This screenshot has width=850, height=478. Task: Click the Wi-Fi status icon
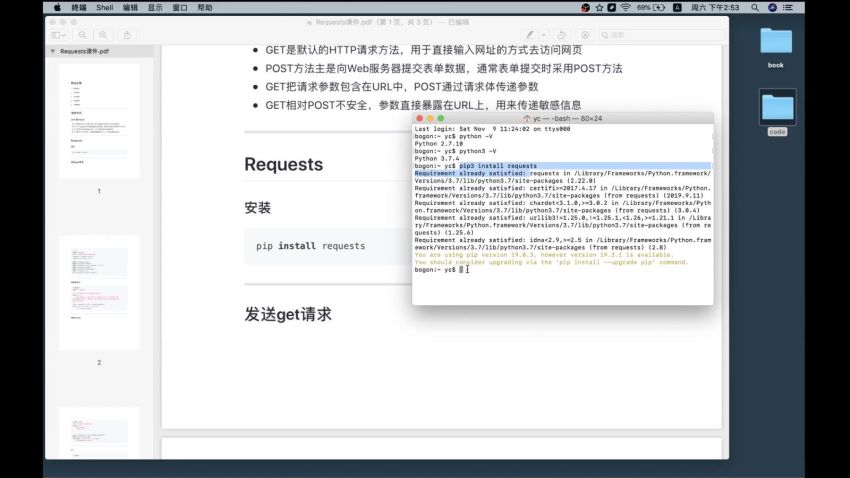point(626,8)
